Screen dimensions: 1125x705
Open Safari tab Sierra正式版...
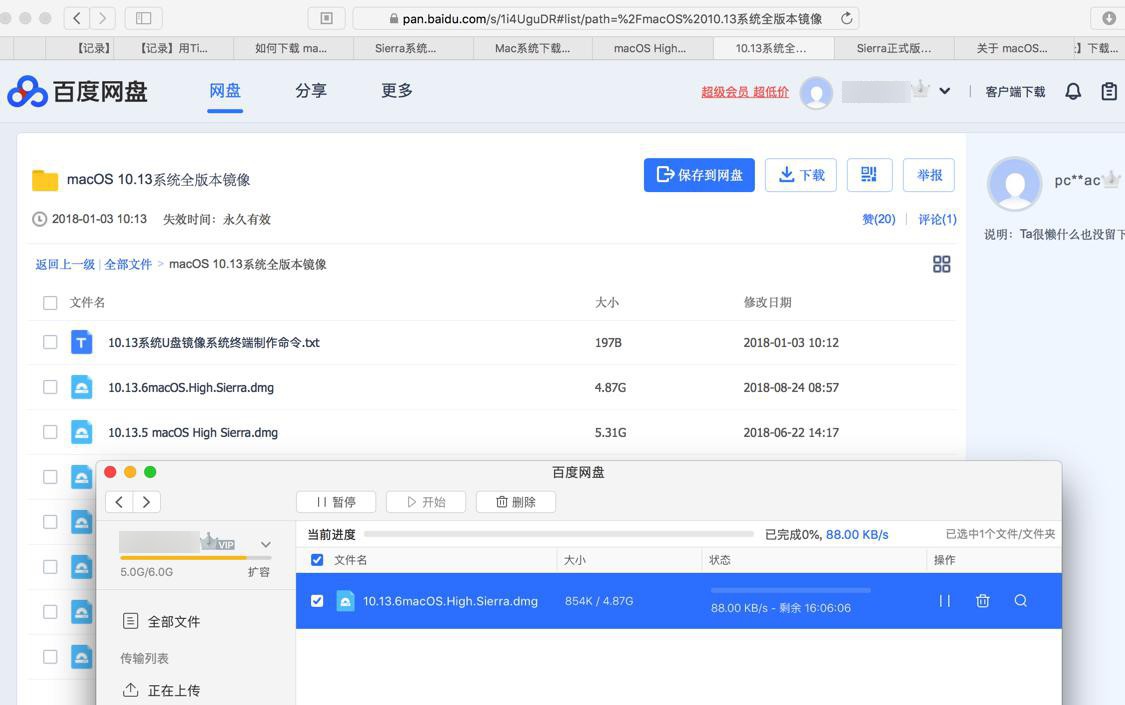(894, 48)
